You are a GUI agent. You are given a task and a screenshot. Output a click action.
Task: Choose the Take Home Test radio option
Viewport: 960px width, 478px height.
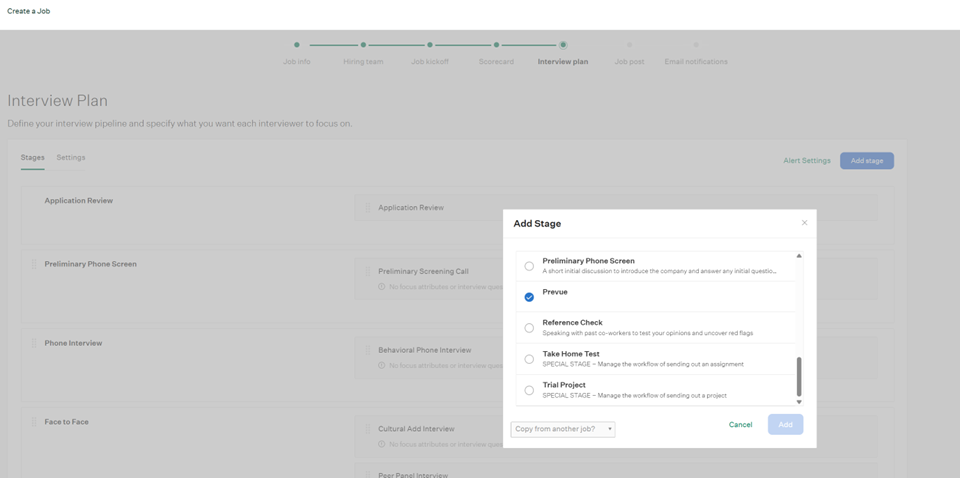529,359
